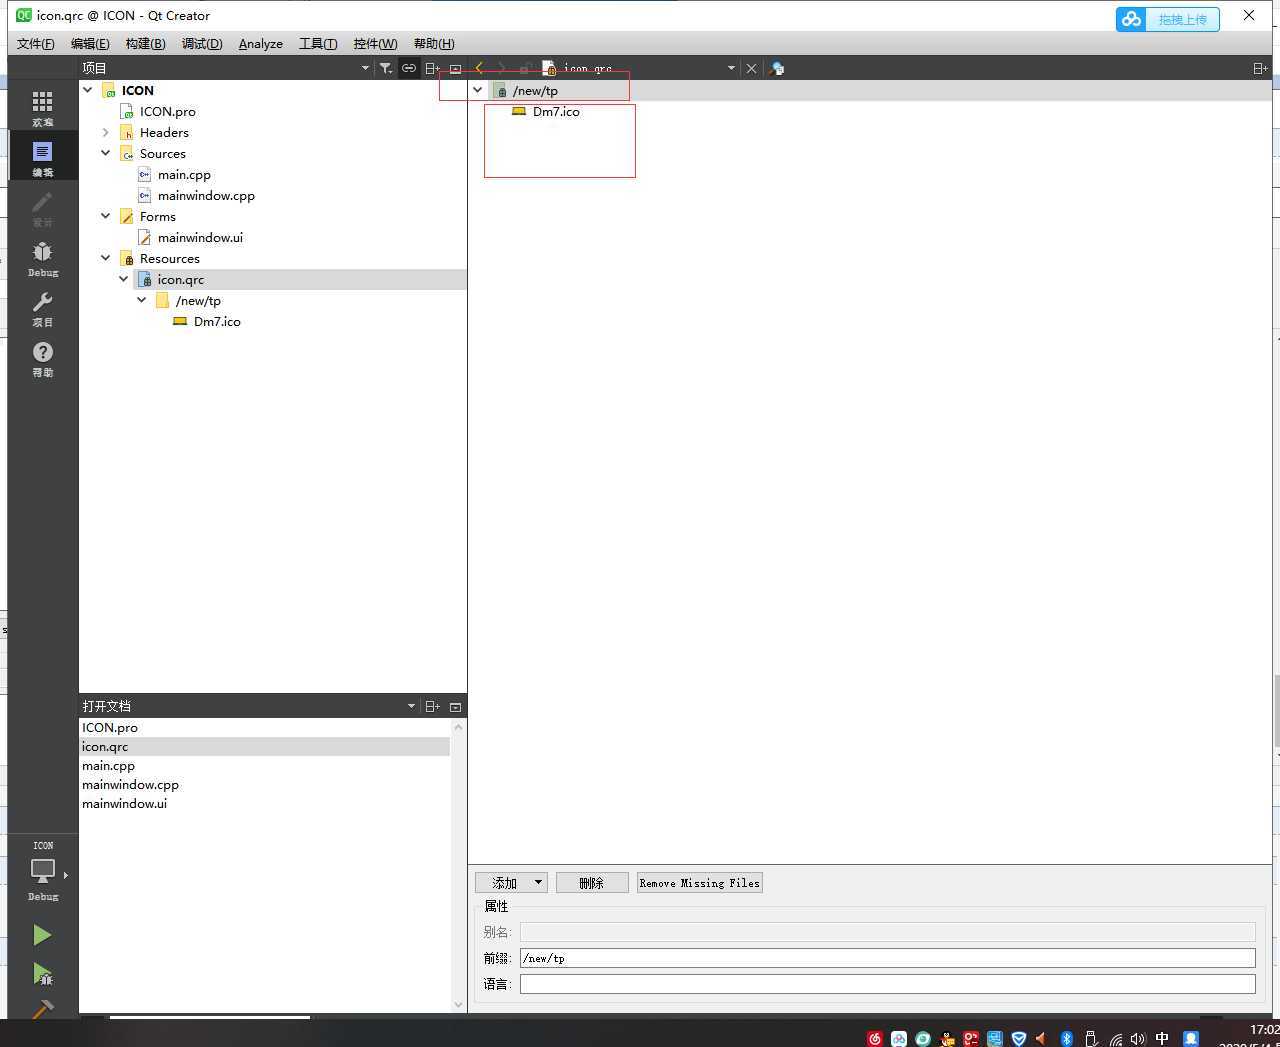The width and height of the screenshot is (1280, 1047).
Task: Click the open documents scrollbar
Action: click(458, 865)
